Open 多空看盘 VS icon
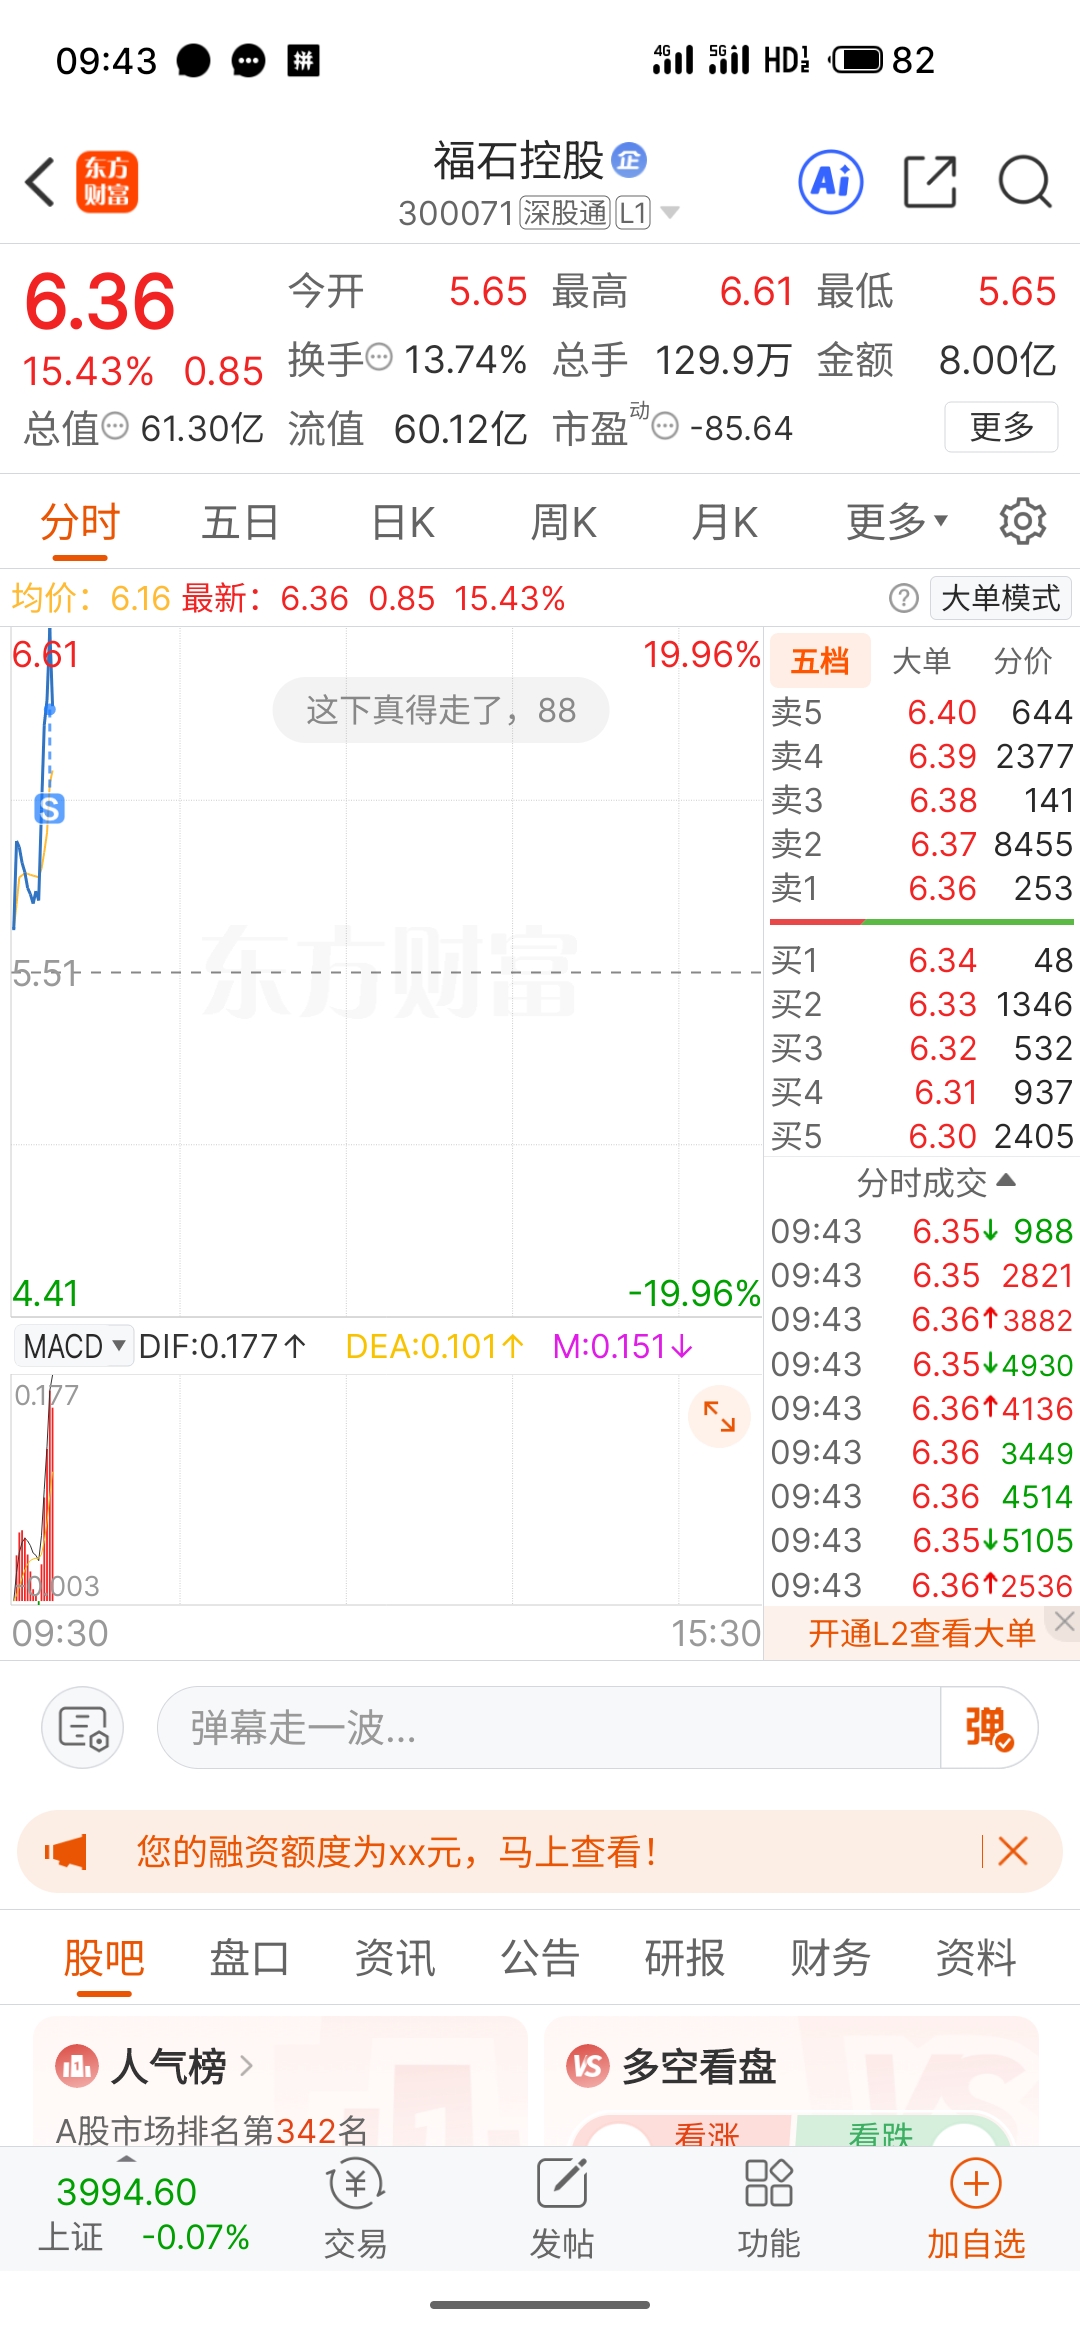Image resolution: width=1080 pixels, height=2340 pixels. coord(588,2066)
